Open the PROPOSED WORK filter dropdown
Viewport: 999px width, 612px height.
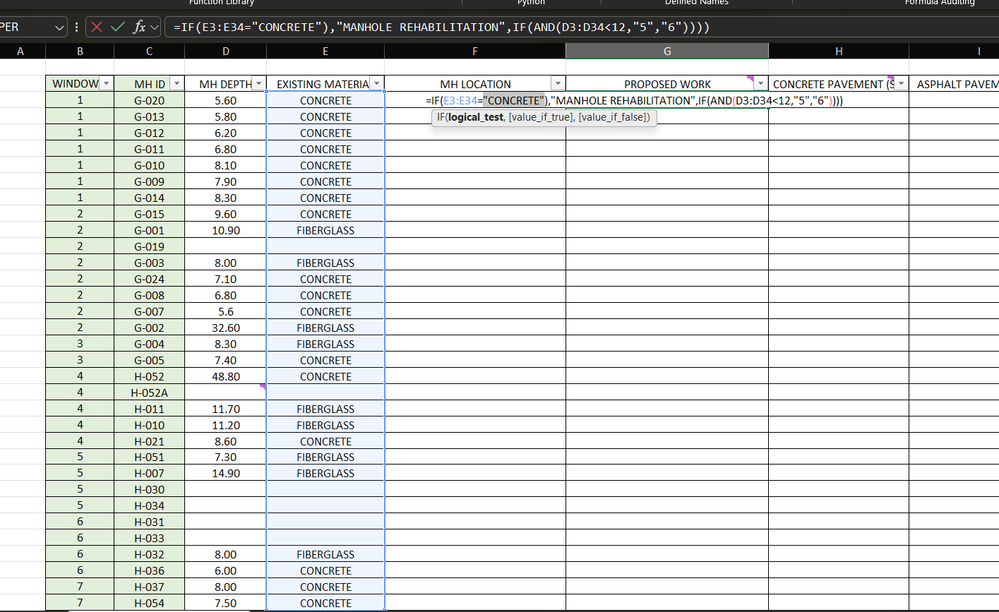click(x=762, y=83)
